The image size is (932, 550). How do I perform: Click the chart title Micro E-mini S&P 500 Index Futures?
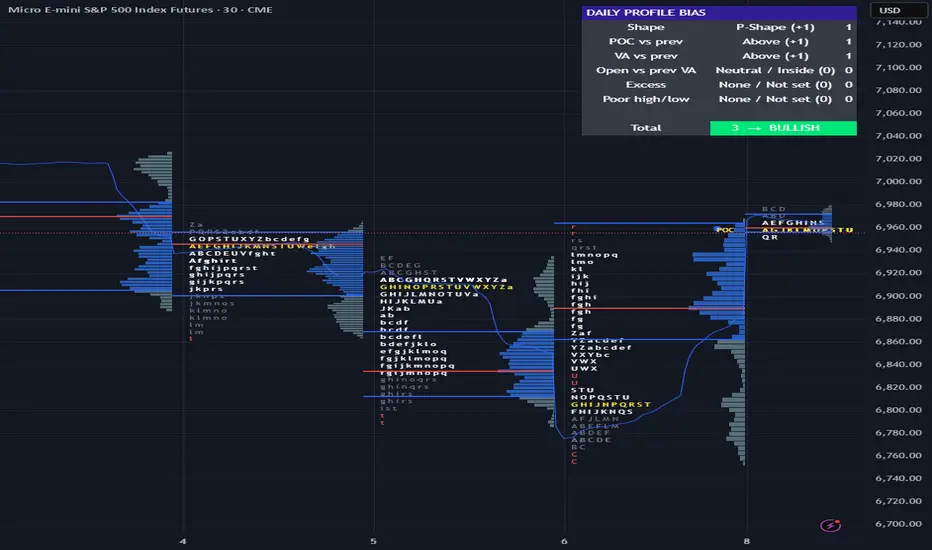tap(110, 10)
